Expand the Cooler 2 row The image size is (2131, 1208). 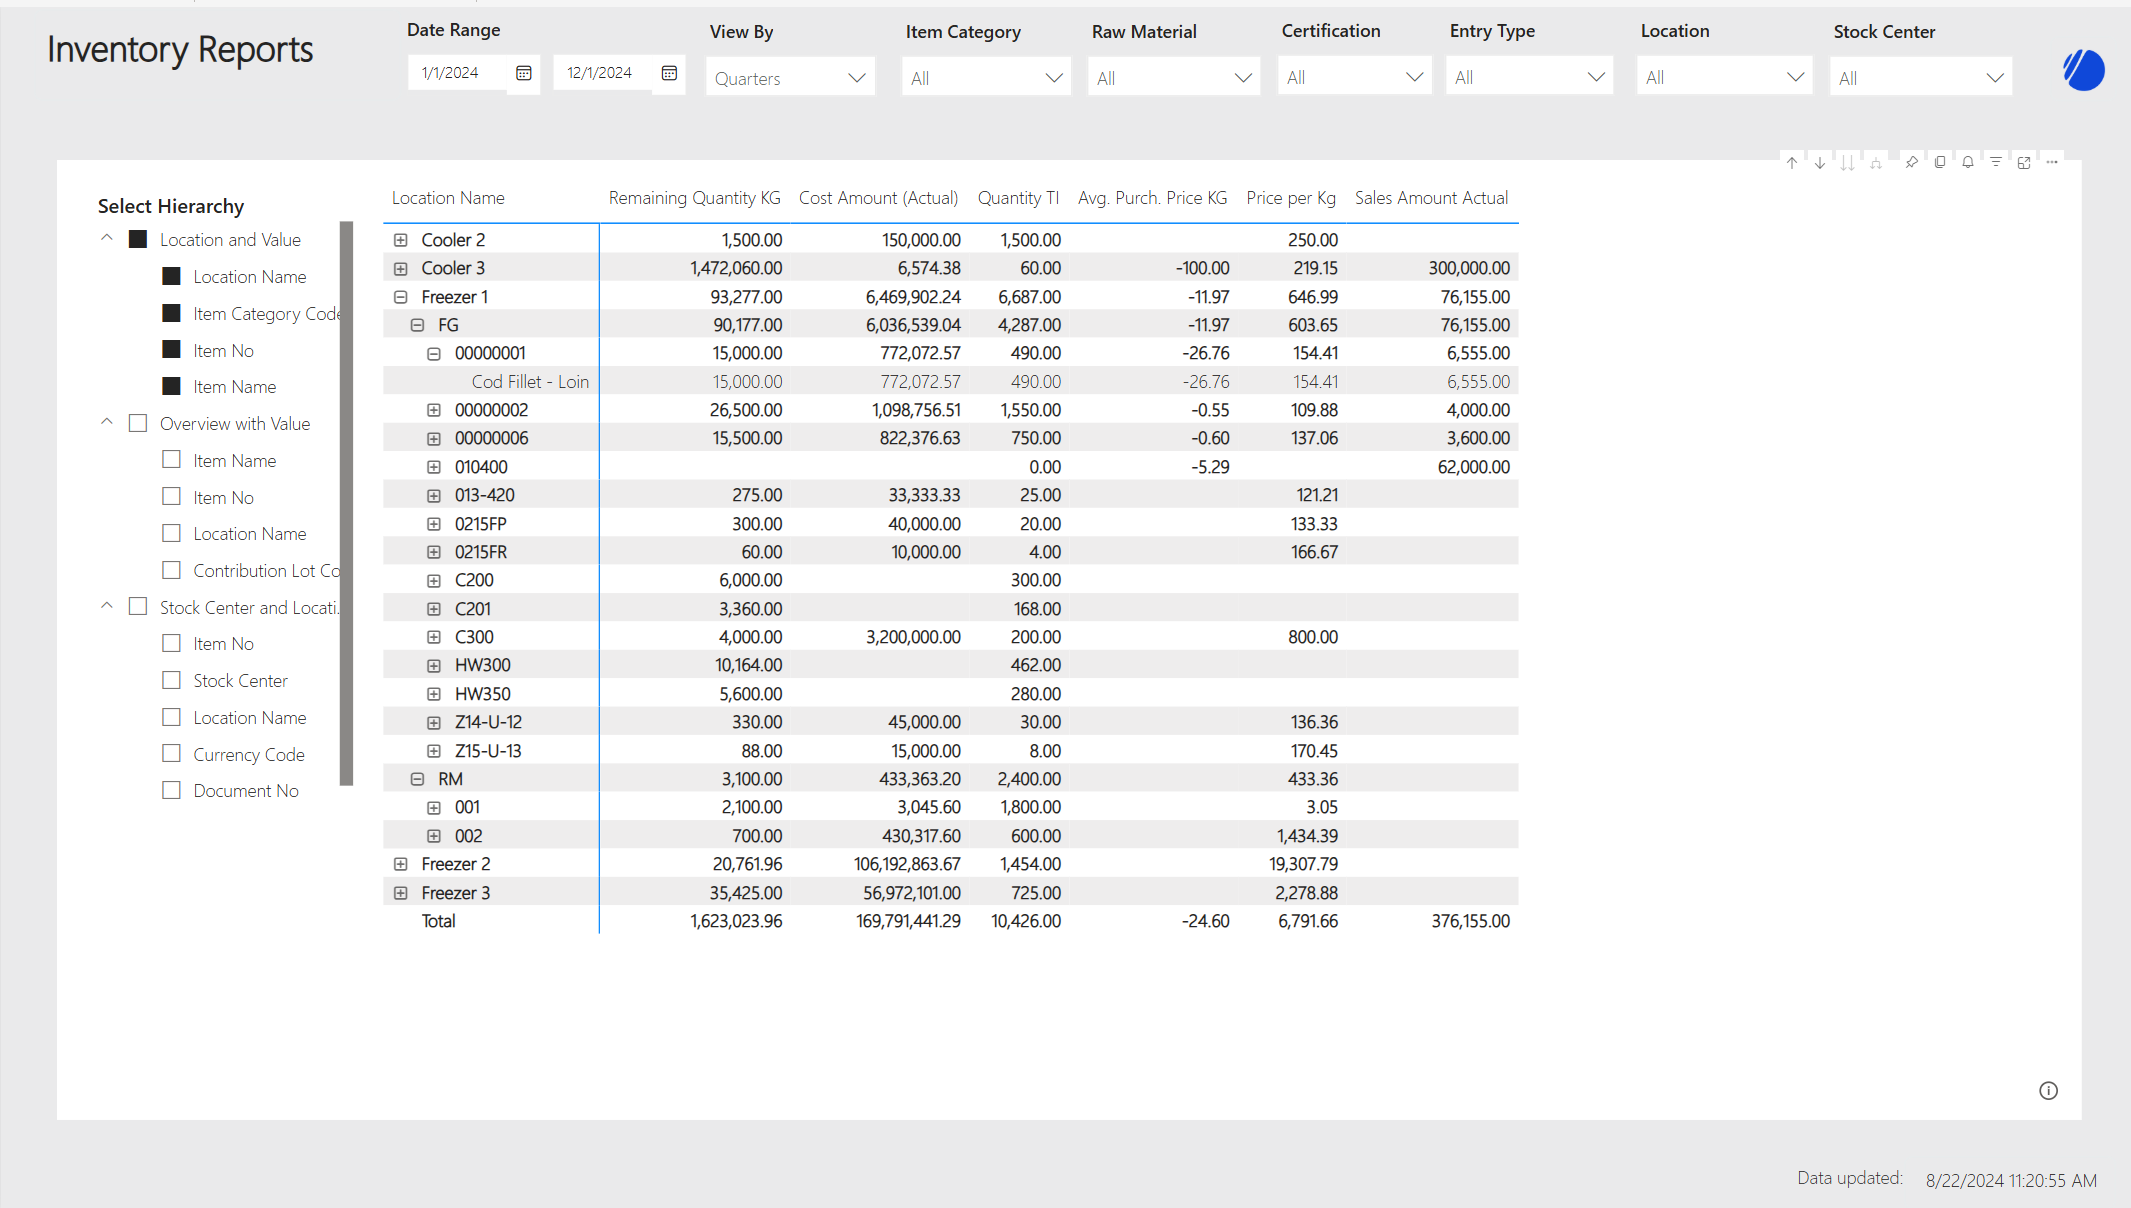click(x=401, y=240)
